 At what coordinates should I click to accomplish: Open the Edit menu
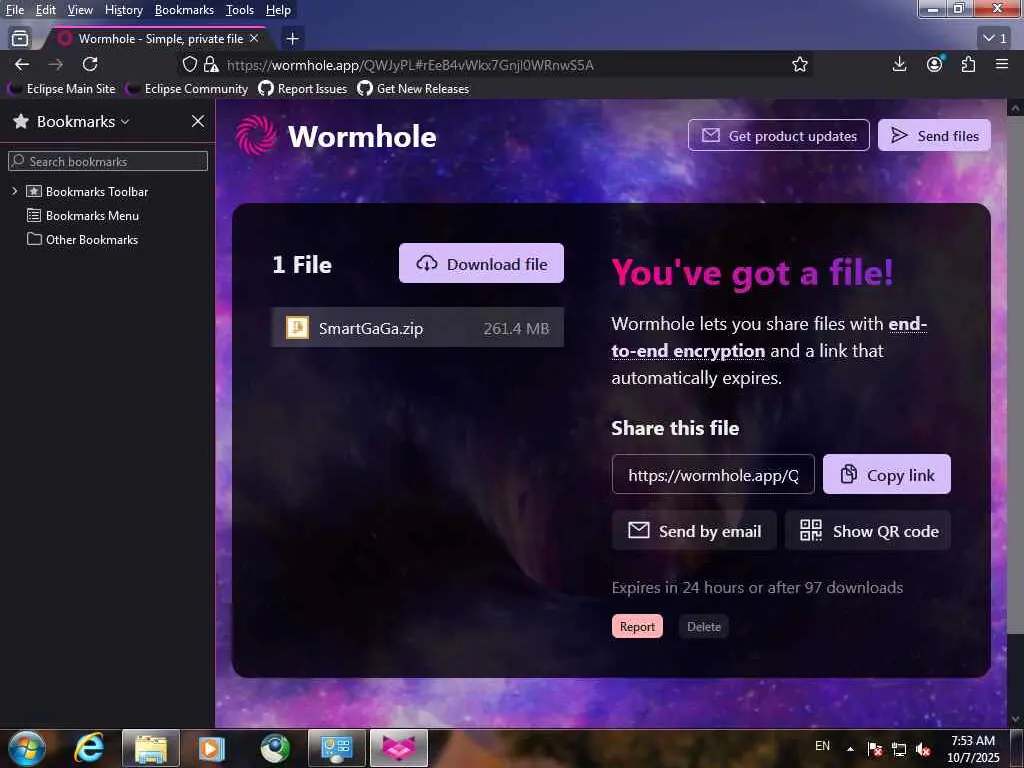click(x=46, y=10)
